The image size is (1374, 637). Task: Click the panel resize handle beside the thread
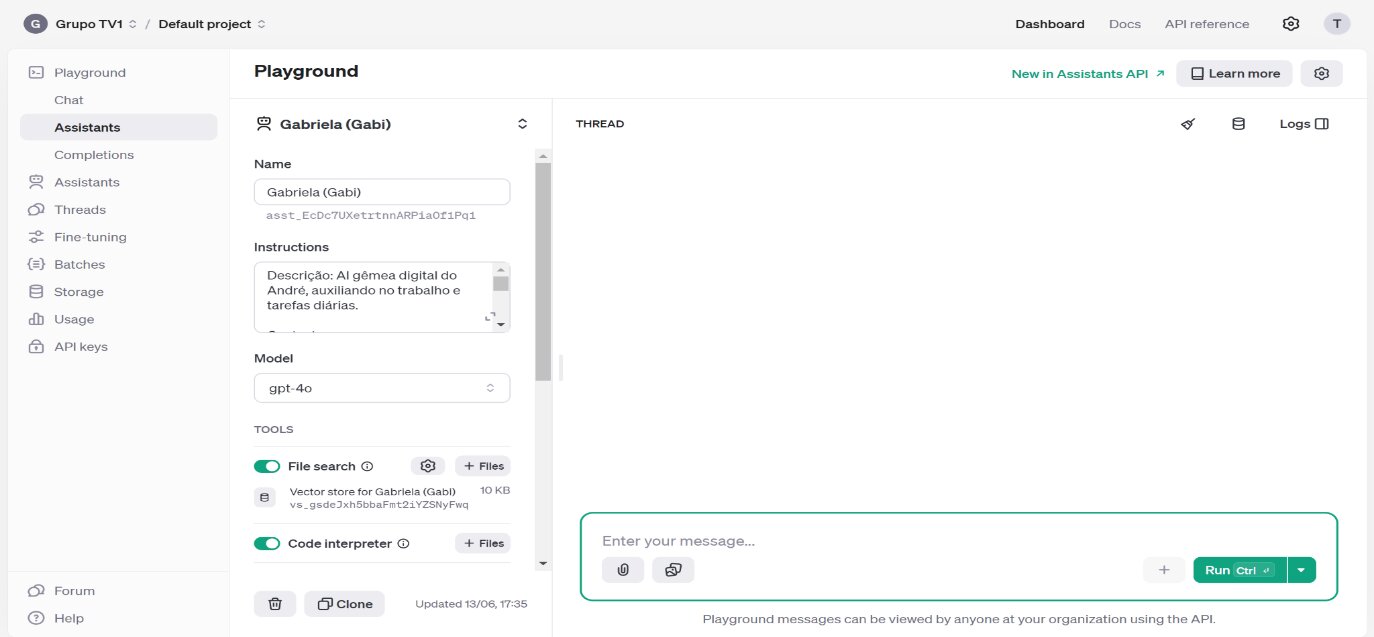pos(561,367)
